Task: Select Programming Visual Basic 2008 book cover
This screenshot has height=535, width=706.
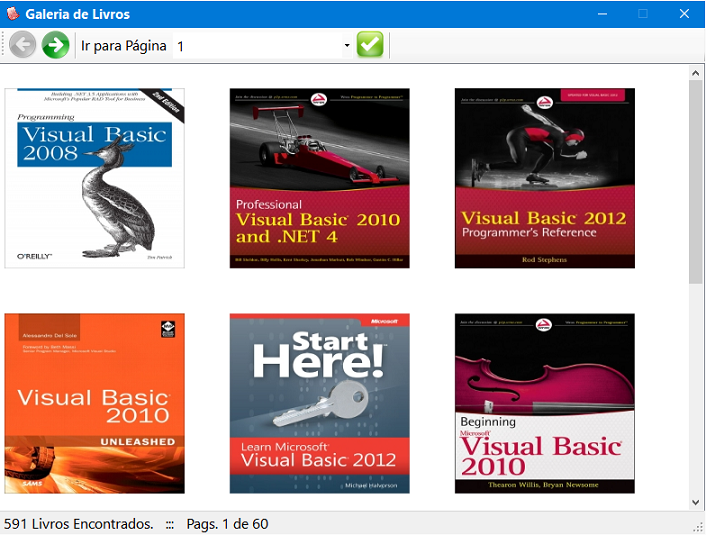Action: [95, 178]
